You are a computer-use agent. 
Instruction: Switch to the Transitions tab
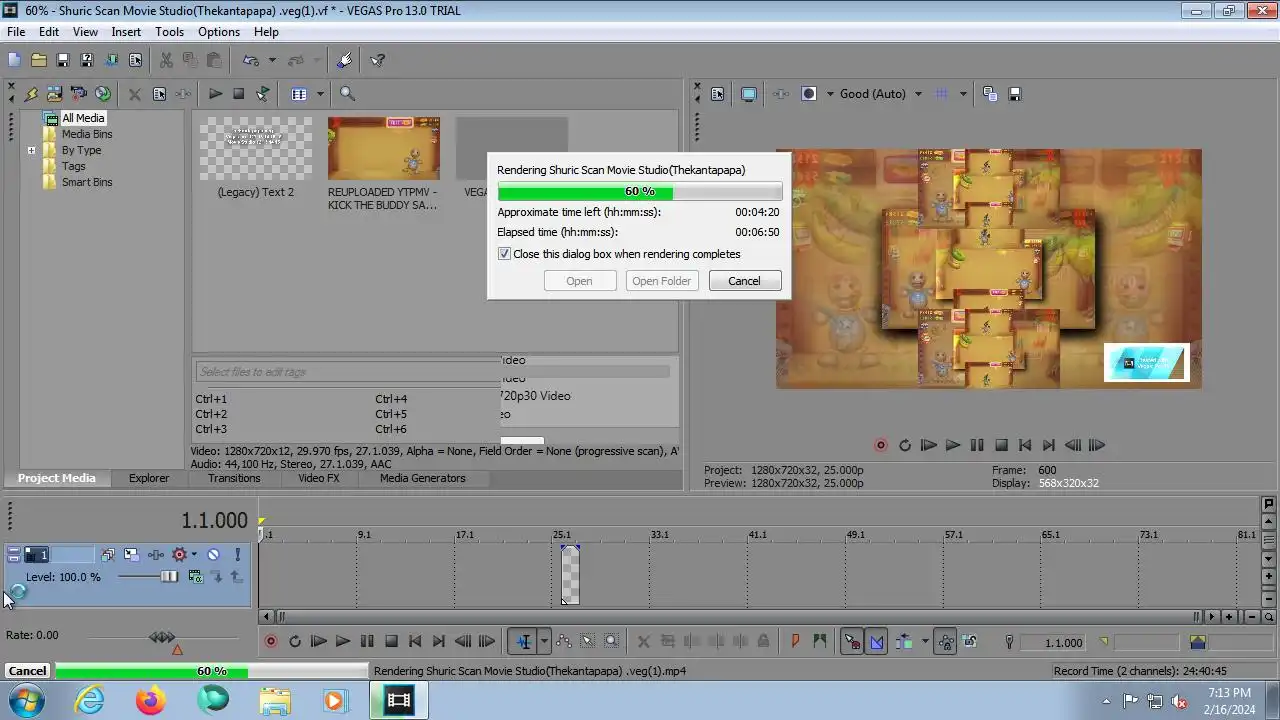click(234, 478)
